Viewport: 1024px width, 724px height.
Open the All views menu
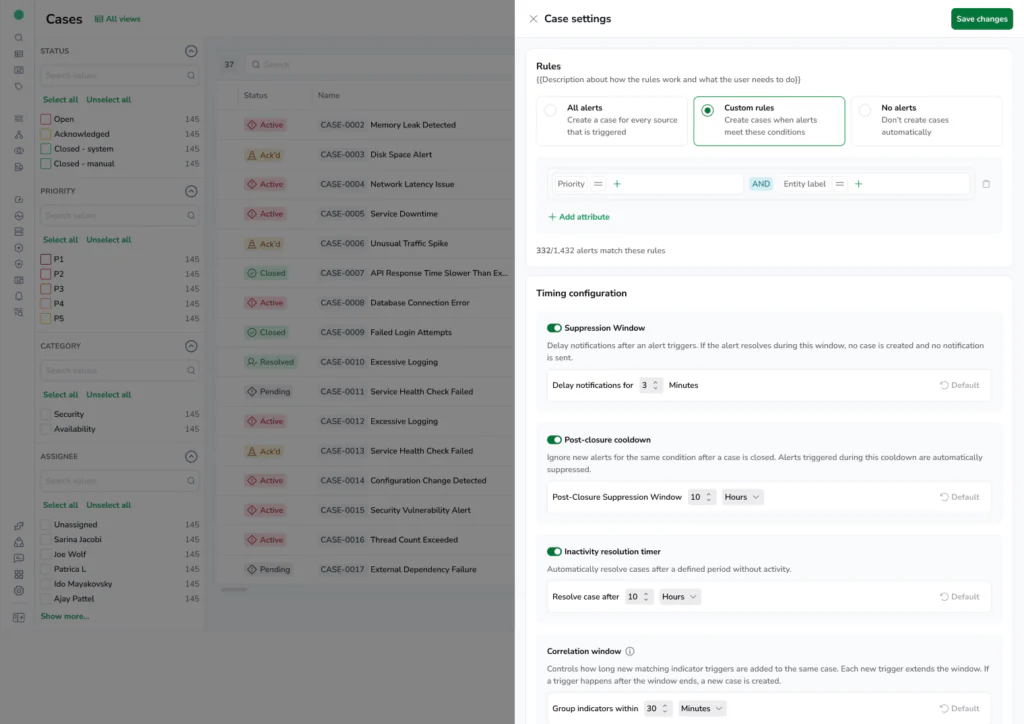(118, 19)
